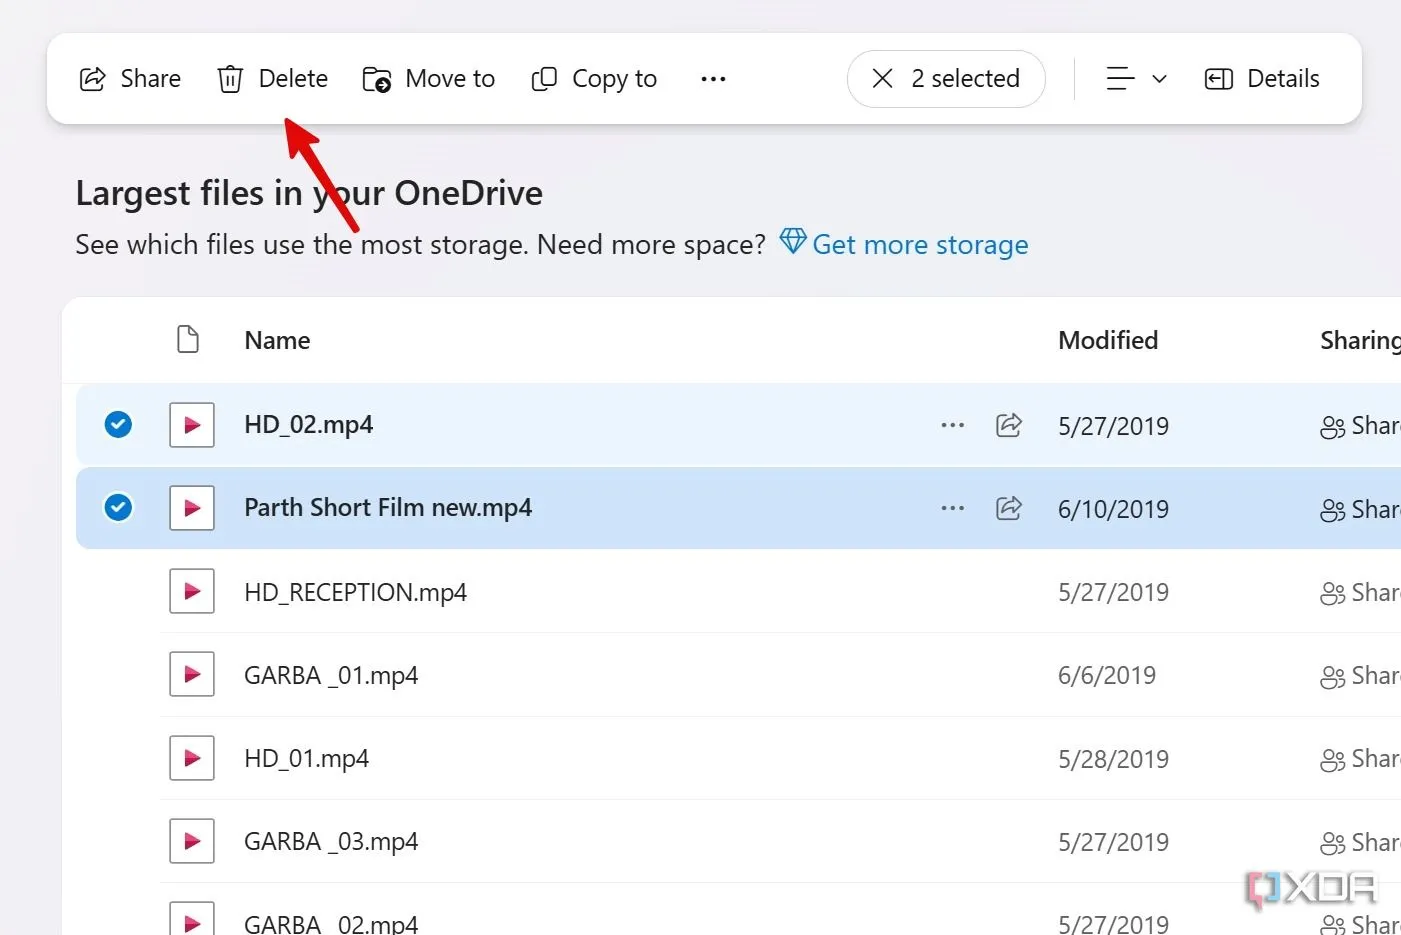The width and height of the screenshot is (1401, 935).
Task: Open the Details pane
Action: (x=1262, y=79)
